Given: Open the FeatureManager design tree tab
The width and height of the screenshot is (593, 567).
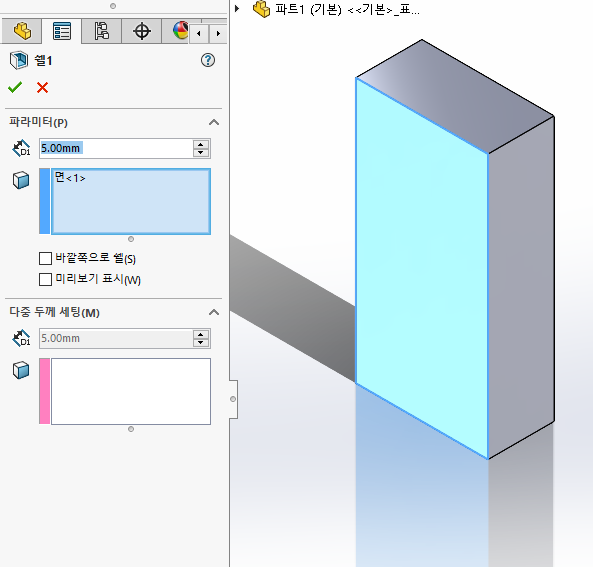Looking at the screenshot, I should [x=22, y=31].
